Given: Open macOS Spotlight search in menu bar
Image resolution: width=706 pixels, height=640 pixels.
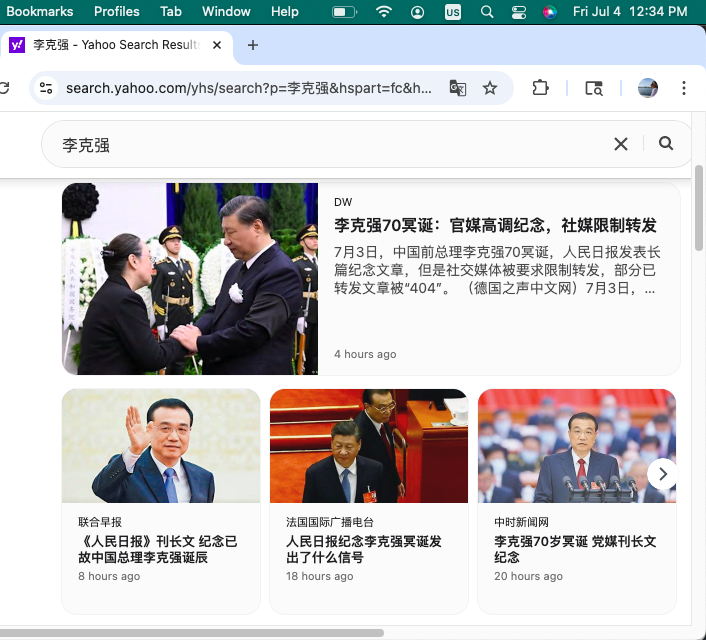Looking at the screenshot, I should tap(487, 12).
